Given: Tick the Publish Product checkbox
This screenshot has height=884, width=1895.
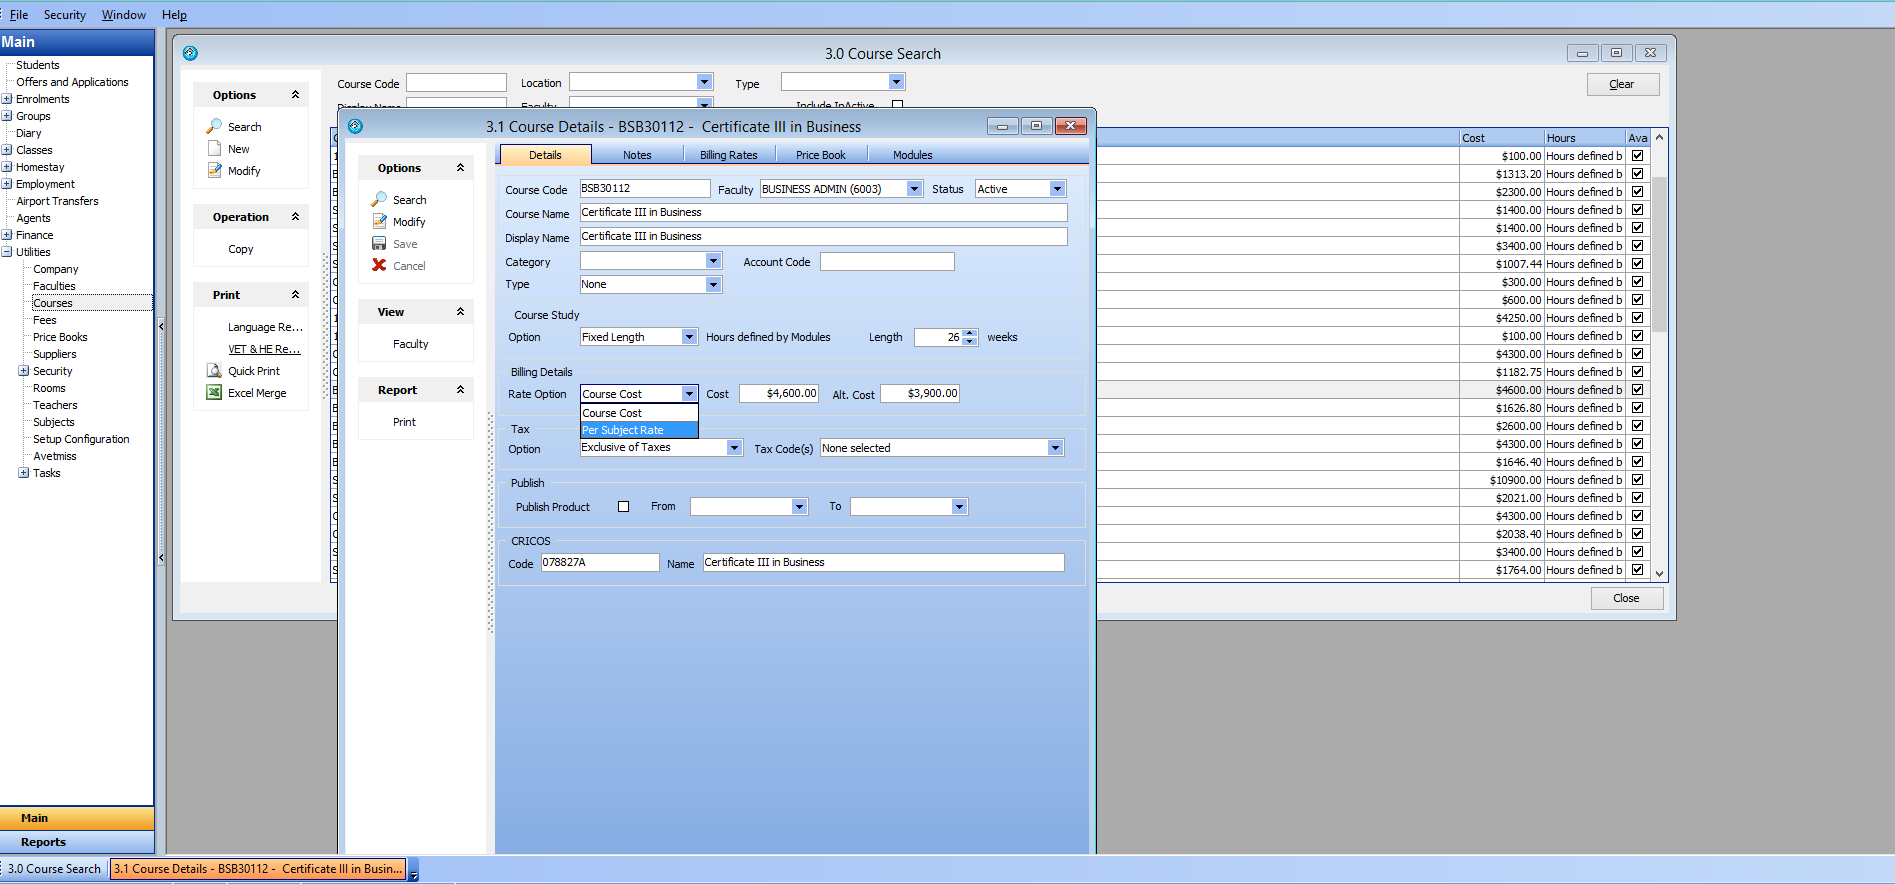Looking at the screenshot, I should [x=623, y=507].
